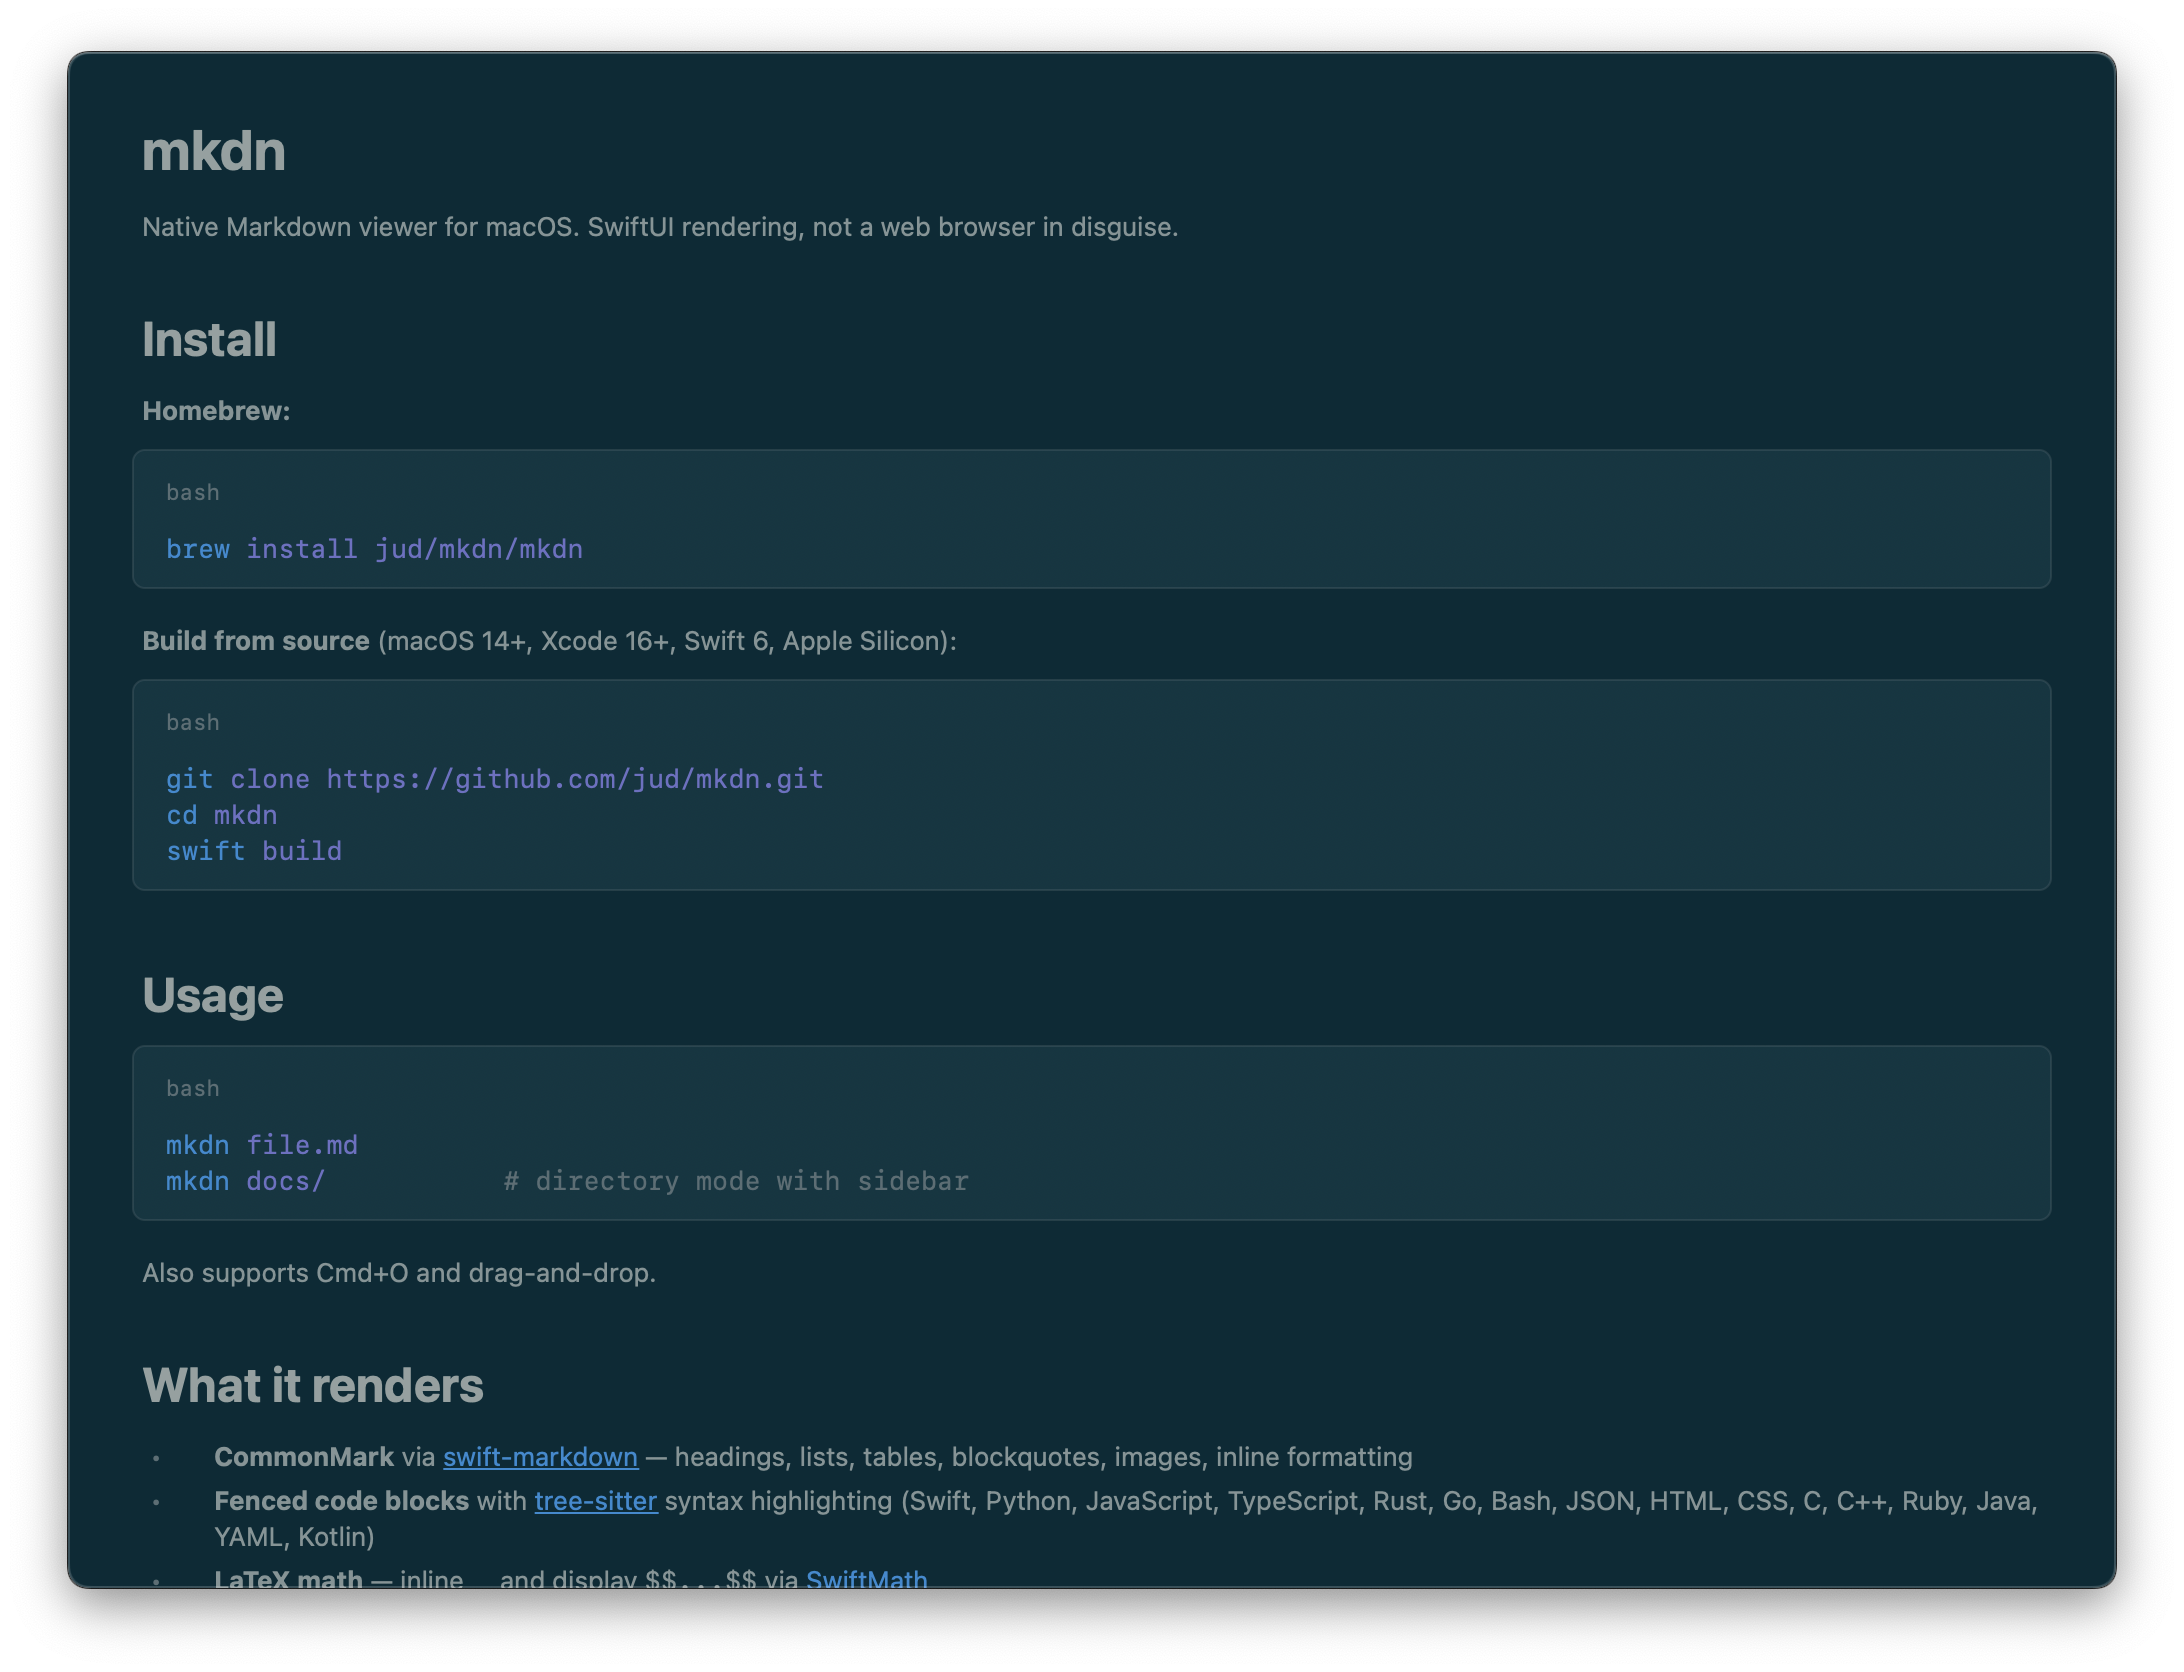
Task: Select the Install heading
Action: [x=209, y=340]
